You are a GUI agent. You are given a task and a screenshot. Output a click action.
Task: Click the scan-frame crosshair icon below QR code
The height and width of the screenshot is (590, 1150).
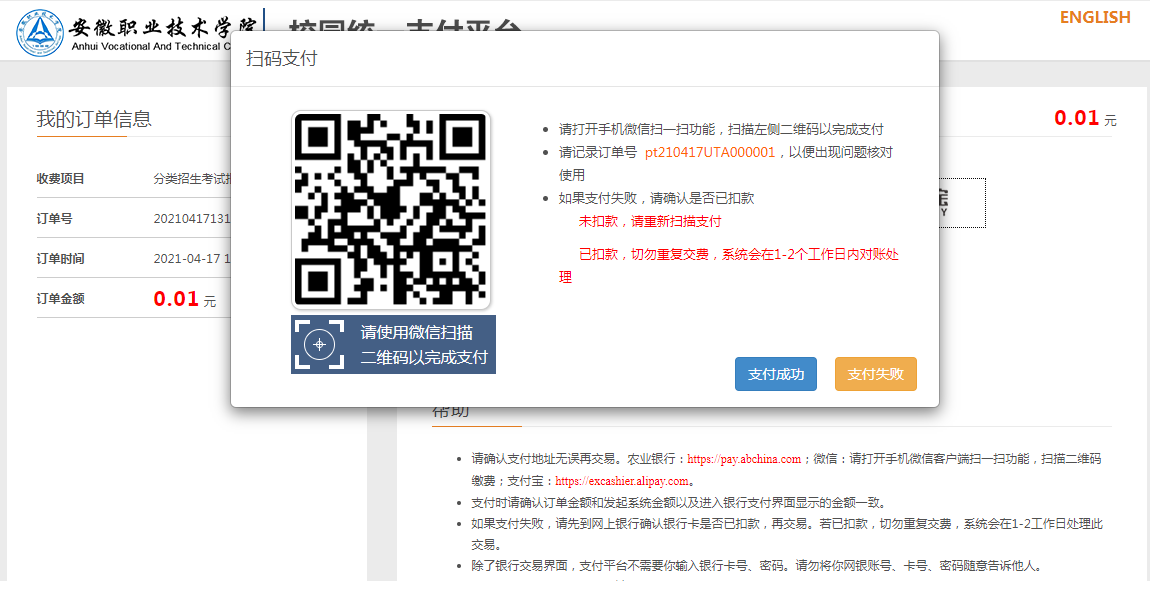319,345
